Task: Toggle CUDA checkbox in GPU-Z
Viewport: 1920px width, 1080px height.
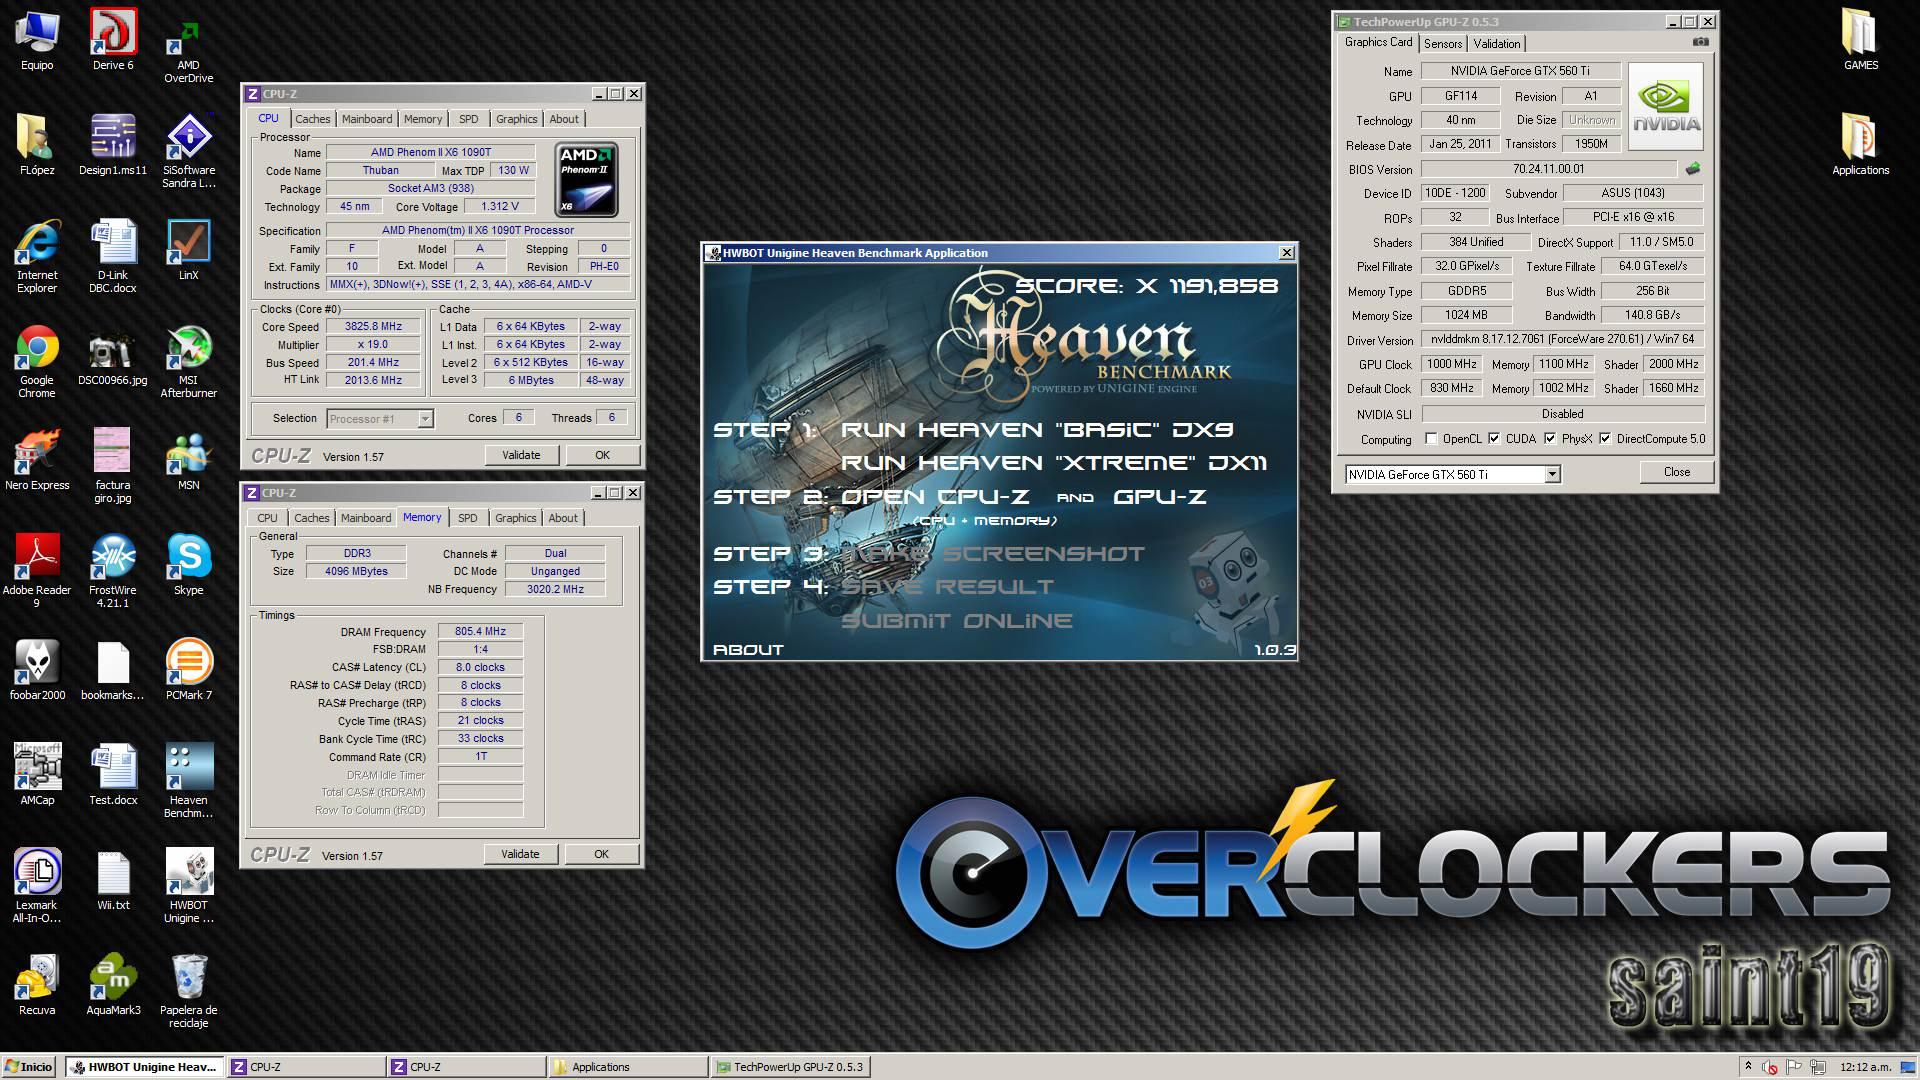Action: pos(1494,439)
